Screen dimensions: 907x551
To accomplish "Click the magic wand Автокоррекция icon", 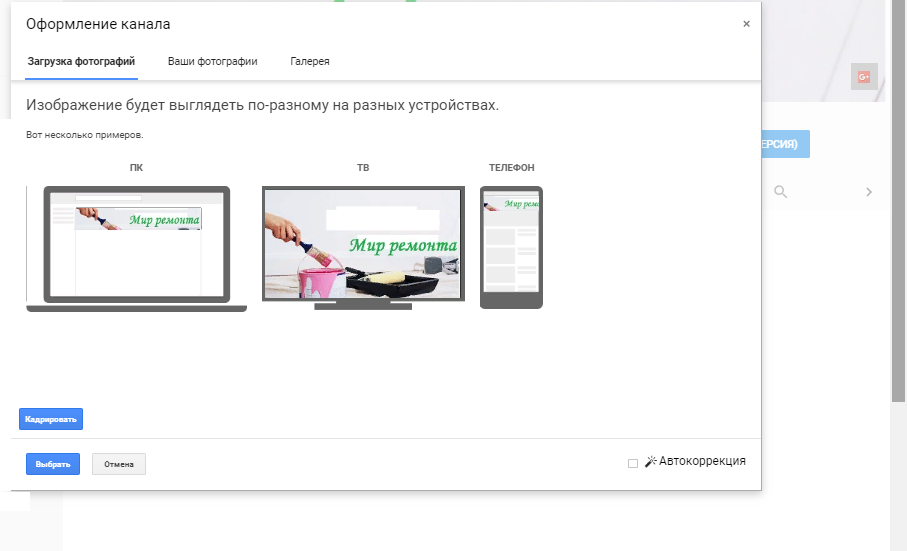I will click(x=650, y=462).
